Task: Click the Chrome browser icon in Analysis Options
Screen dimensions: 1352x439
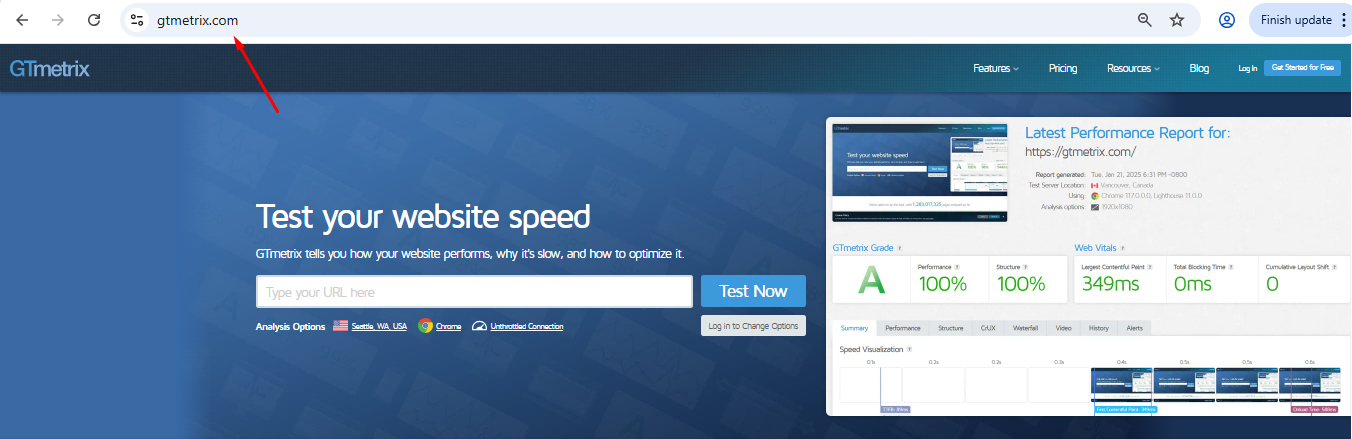Action: tap(426, 326)
